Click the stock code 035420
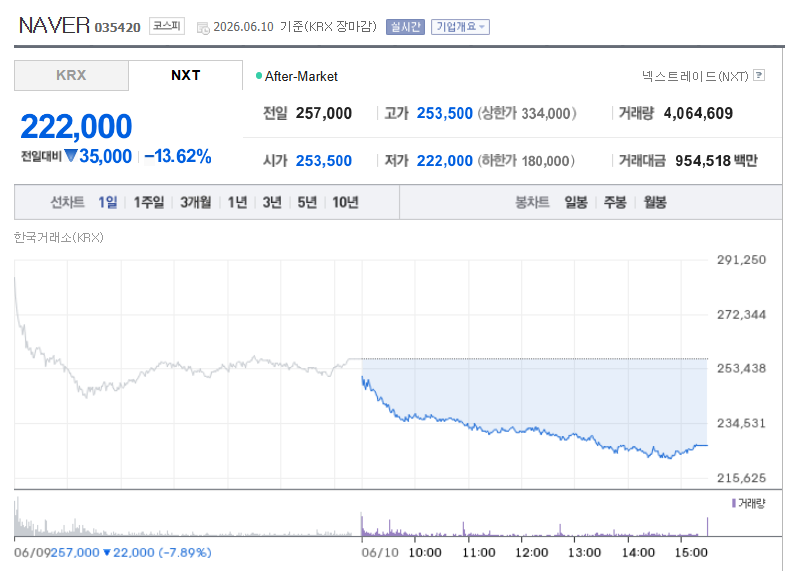 (118, 28)
